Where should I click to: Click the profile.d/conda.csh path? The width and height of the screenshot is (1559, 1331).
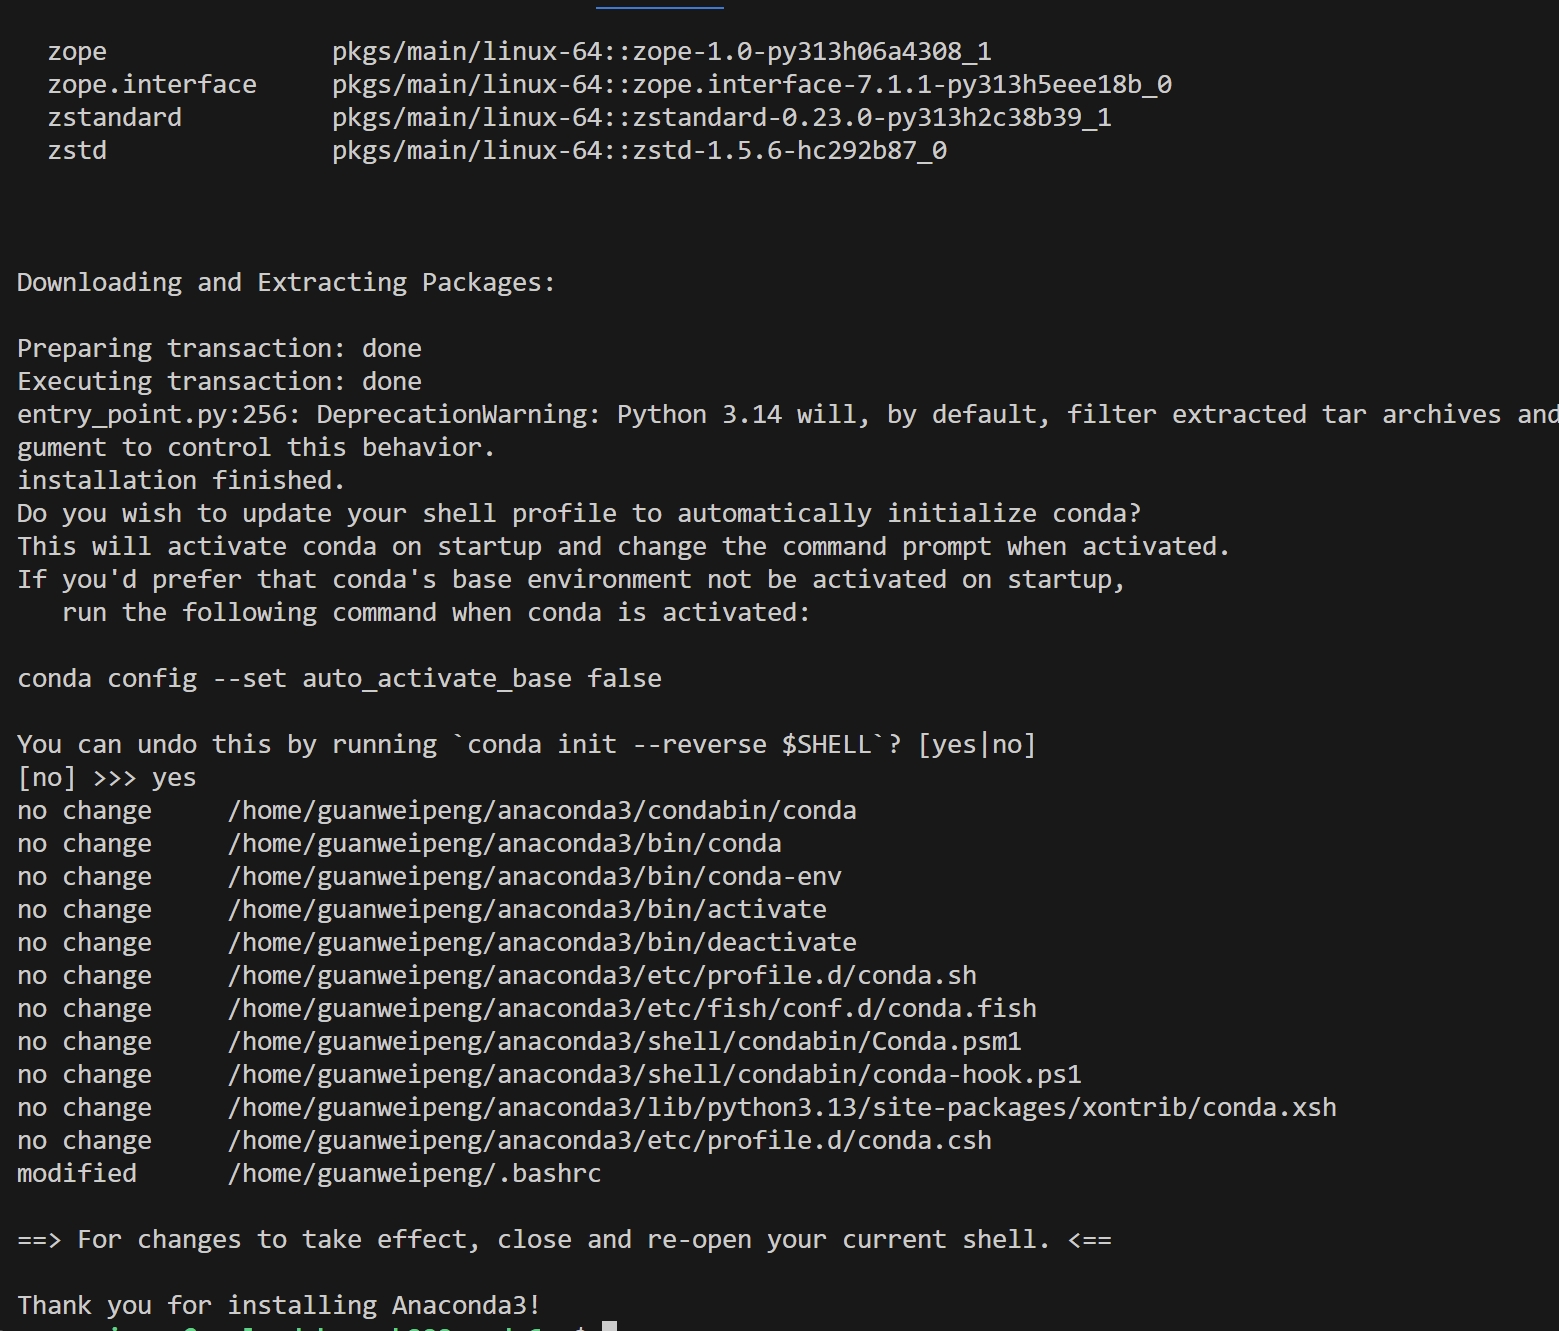(x=609, y=1140)
